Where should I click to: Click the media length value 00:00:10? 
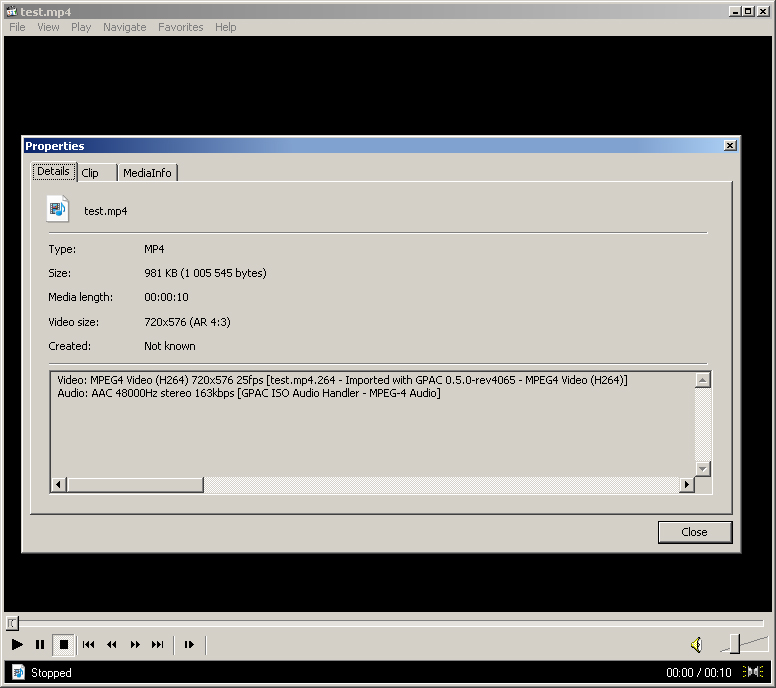pyautogui.click(x=166, y=297)
